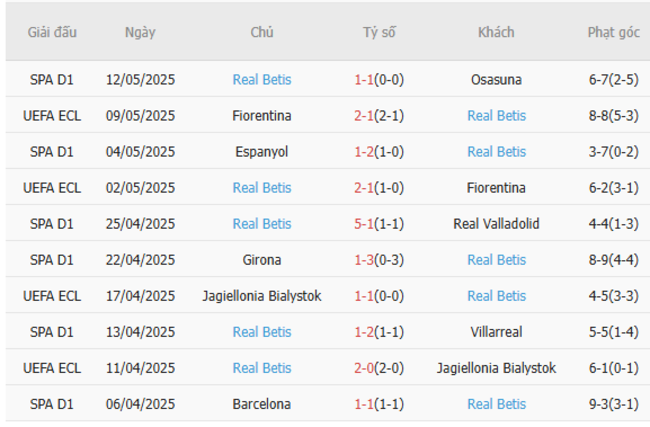Screen dimensions: 650x427
Task: Click the "Phạt góc" column header
Action: pyautogui.click(x=613, y=32)
